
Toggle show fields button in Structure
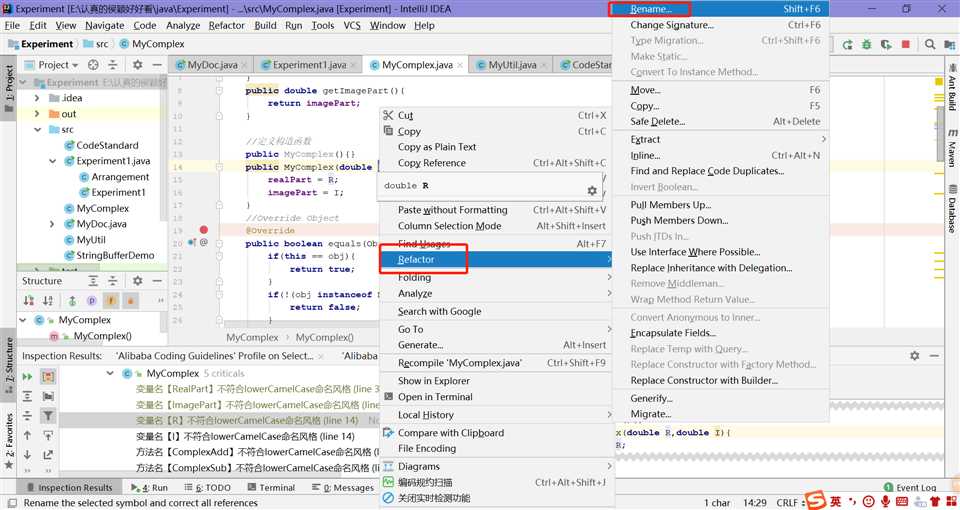coord(111,301)
